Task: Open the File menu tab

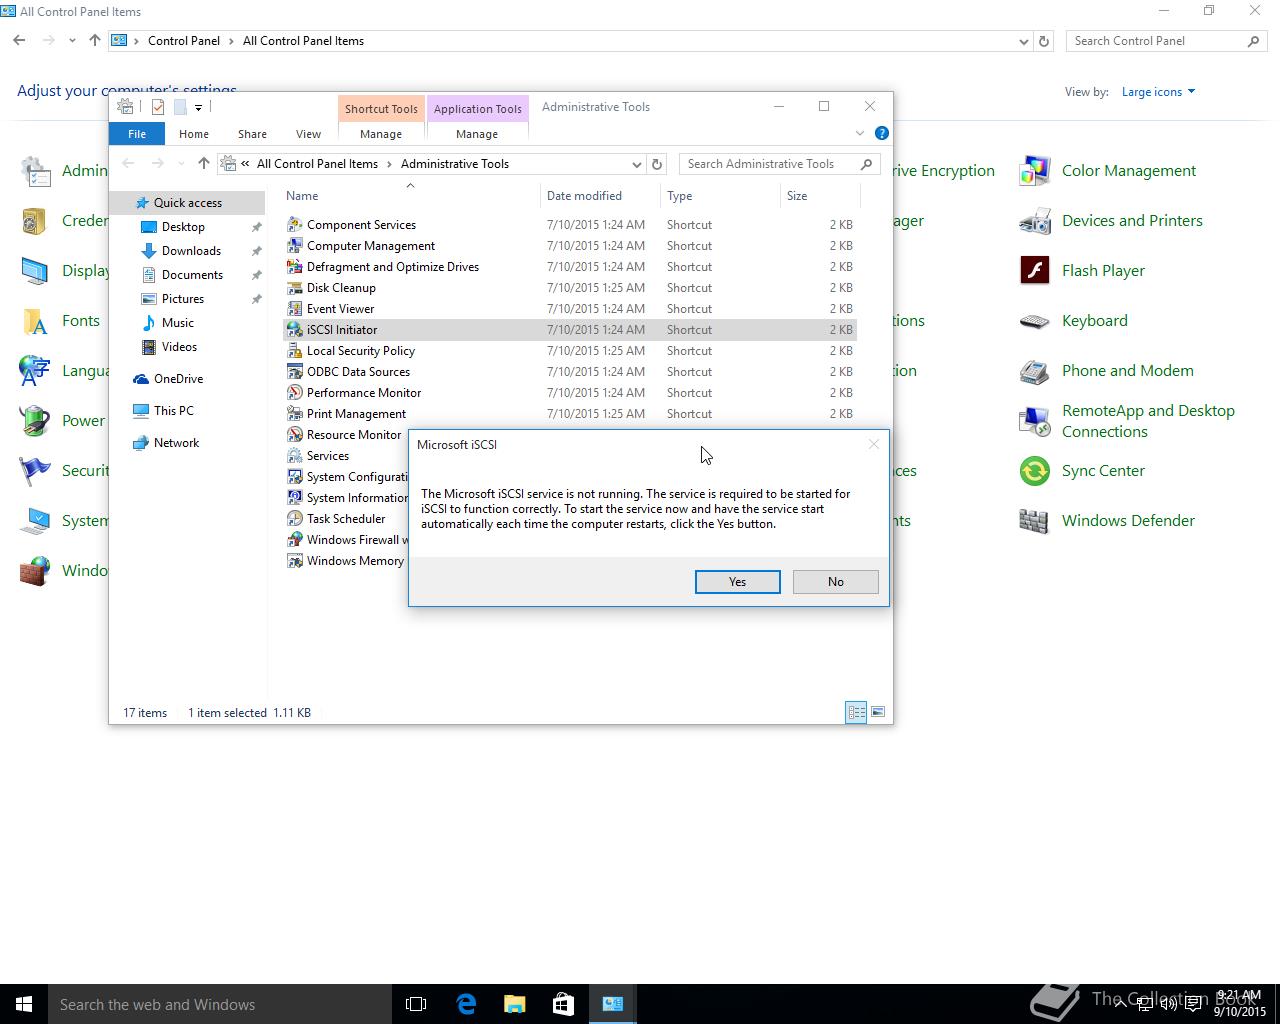Action: point(137,134)
